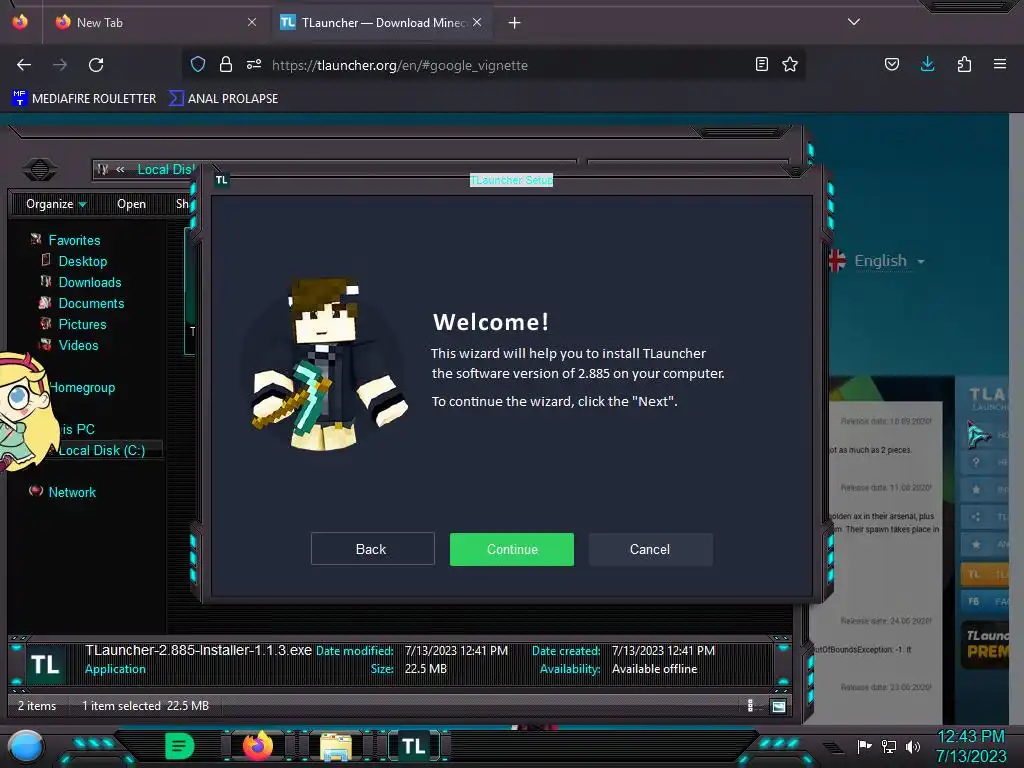
Task: Click the TLauncher-2.885-Installer-1.1.3.exe file name
Action: coord(199,650)
